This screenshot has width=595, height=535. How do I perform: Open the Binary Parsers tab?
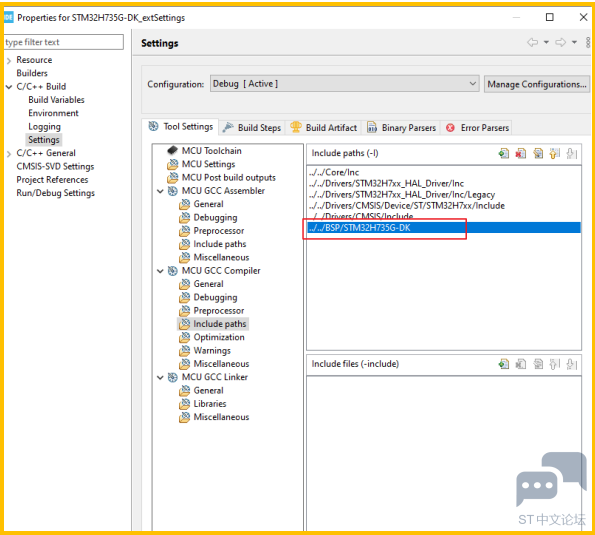coord(402,127)
